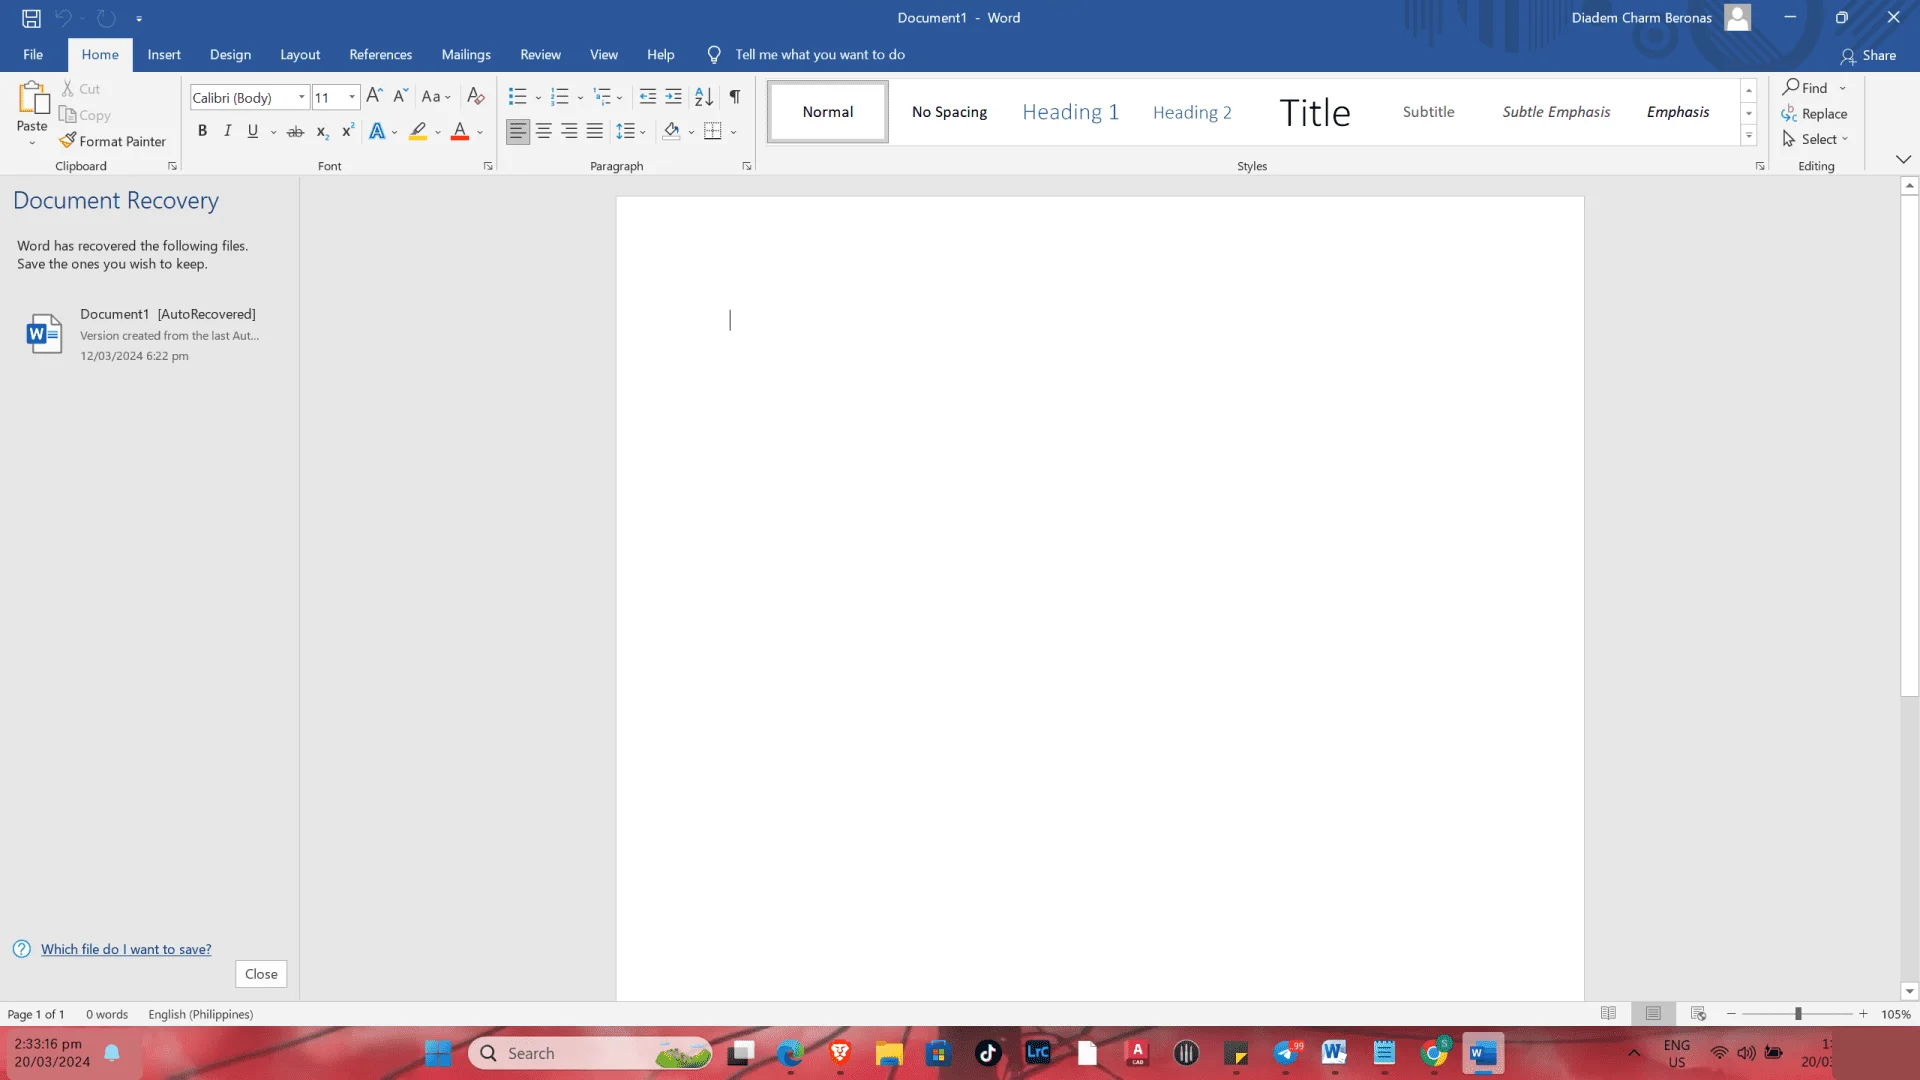Click the Text Effects icon

(x=377, y=131)
